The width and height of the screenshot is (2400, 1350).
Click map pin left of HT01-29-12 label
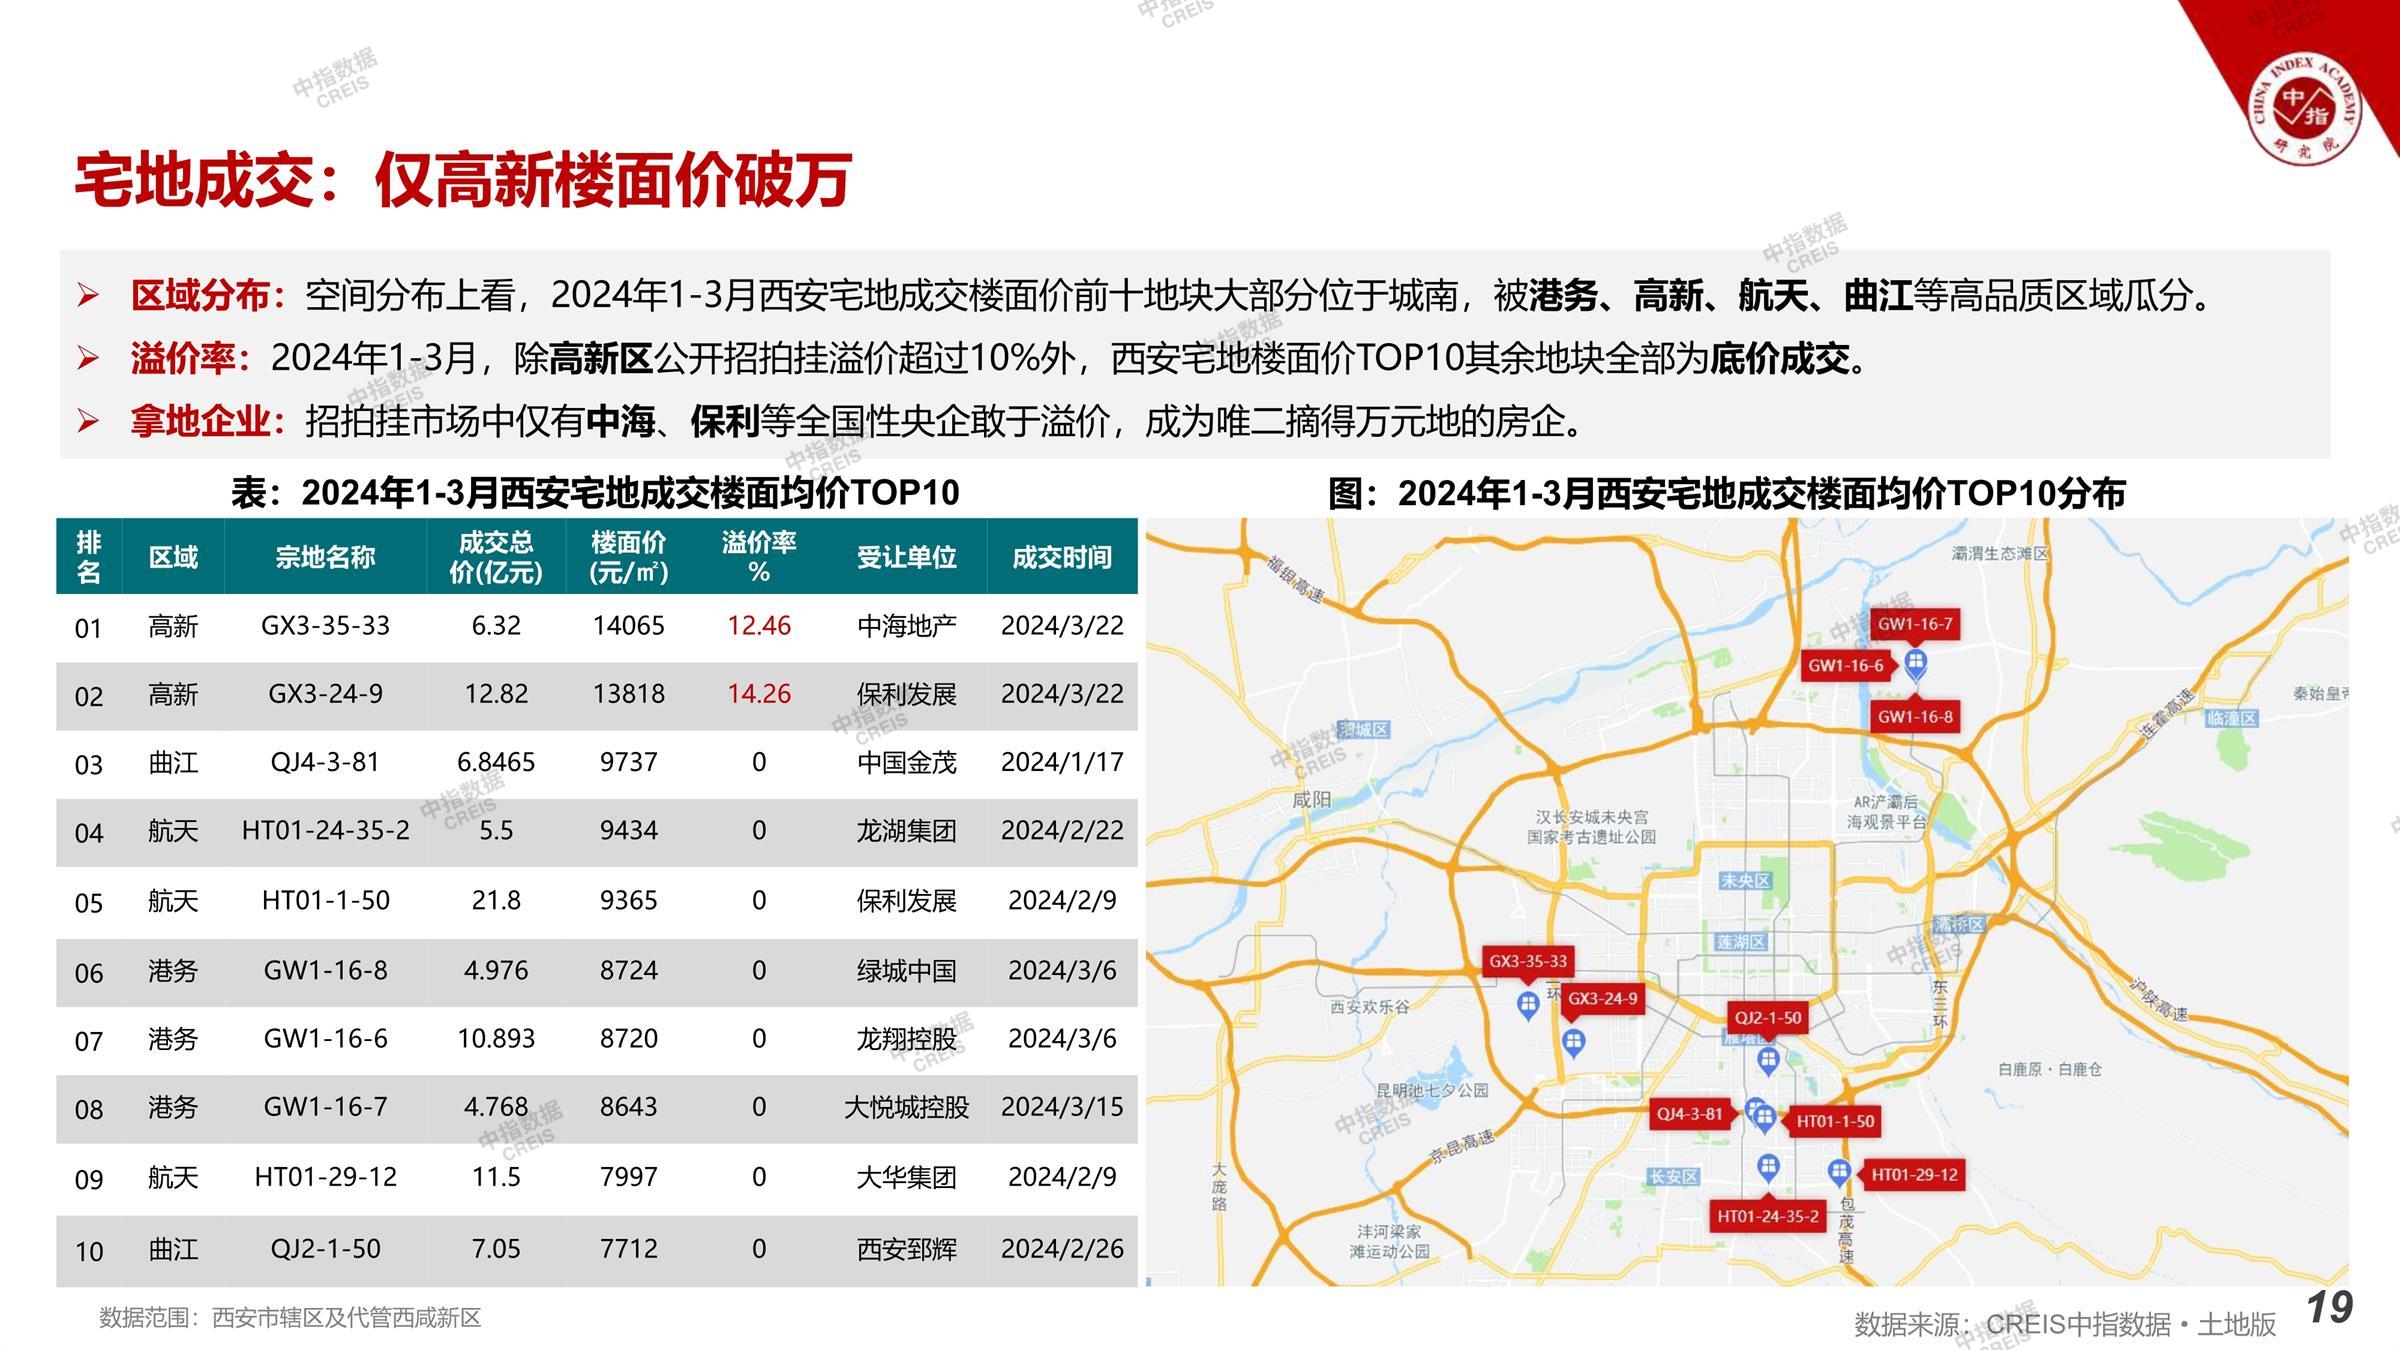pyautogui.click(x=1839, y=1171)
